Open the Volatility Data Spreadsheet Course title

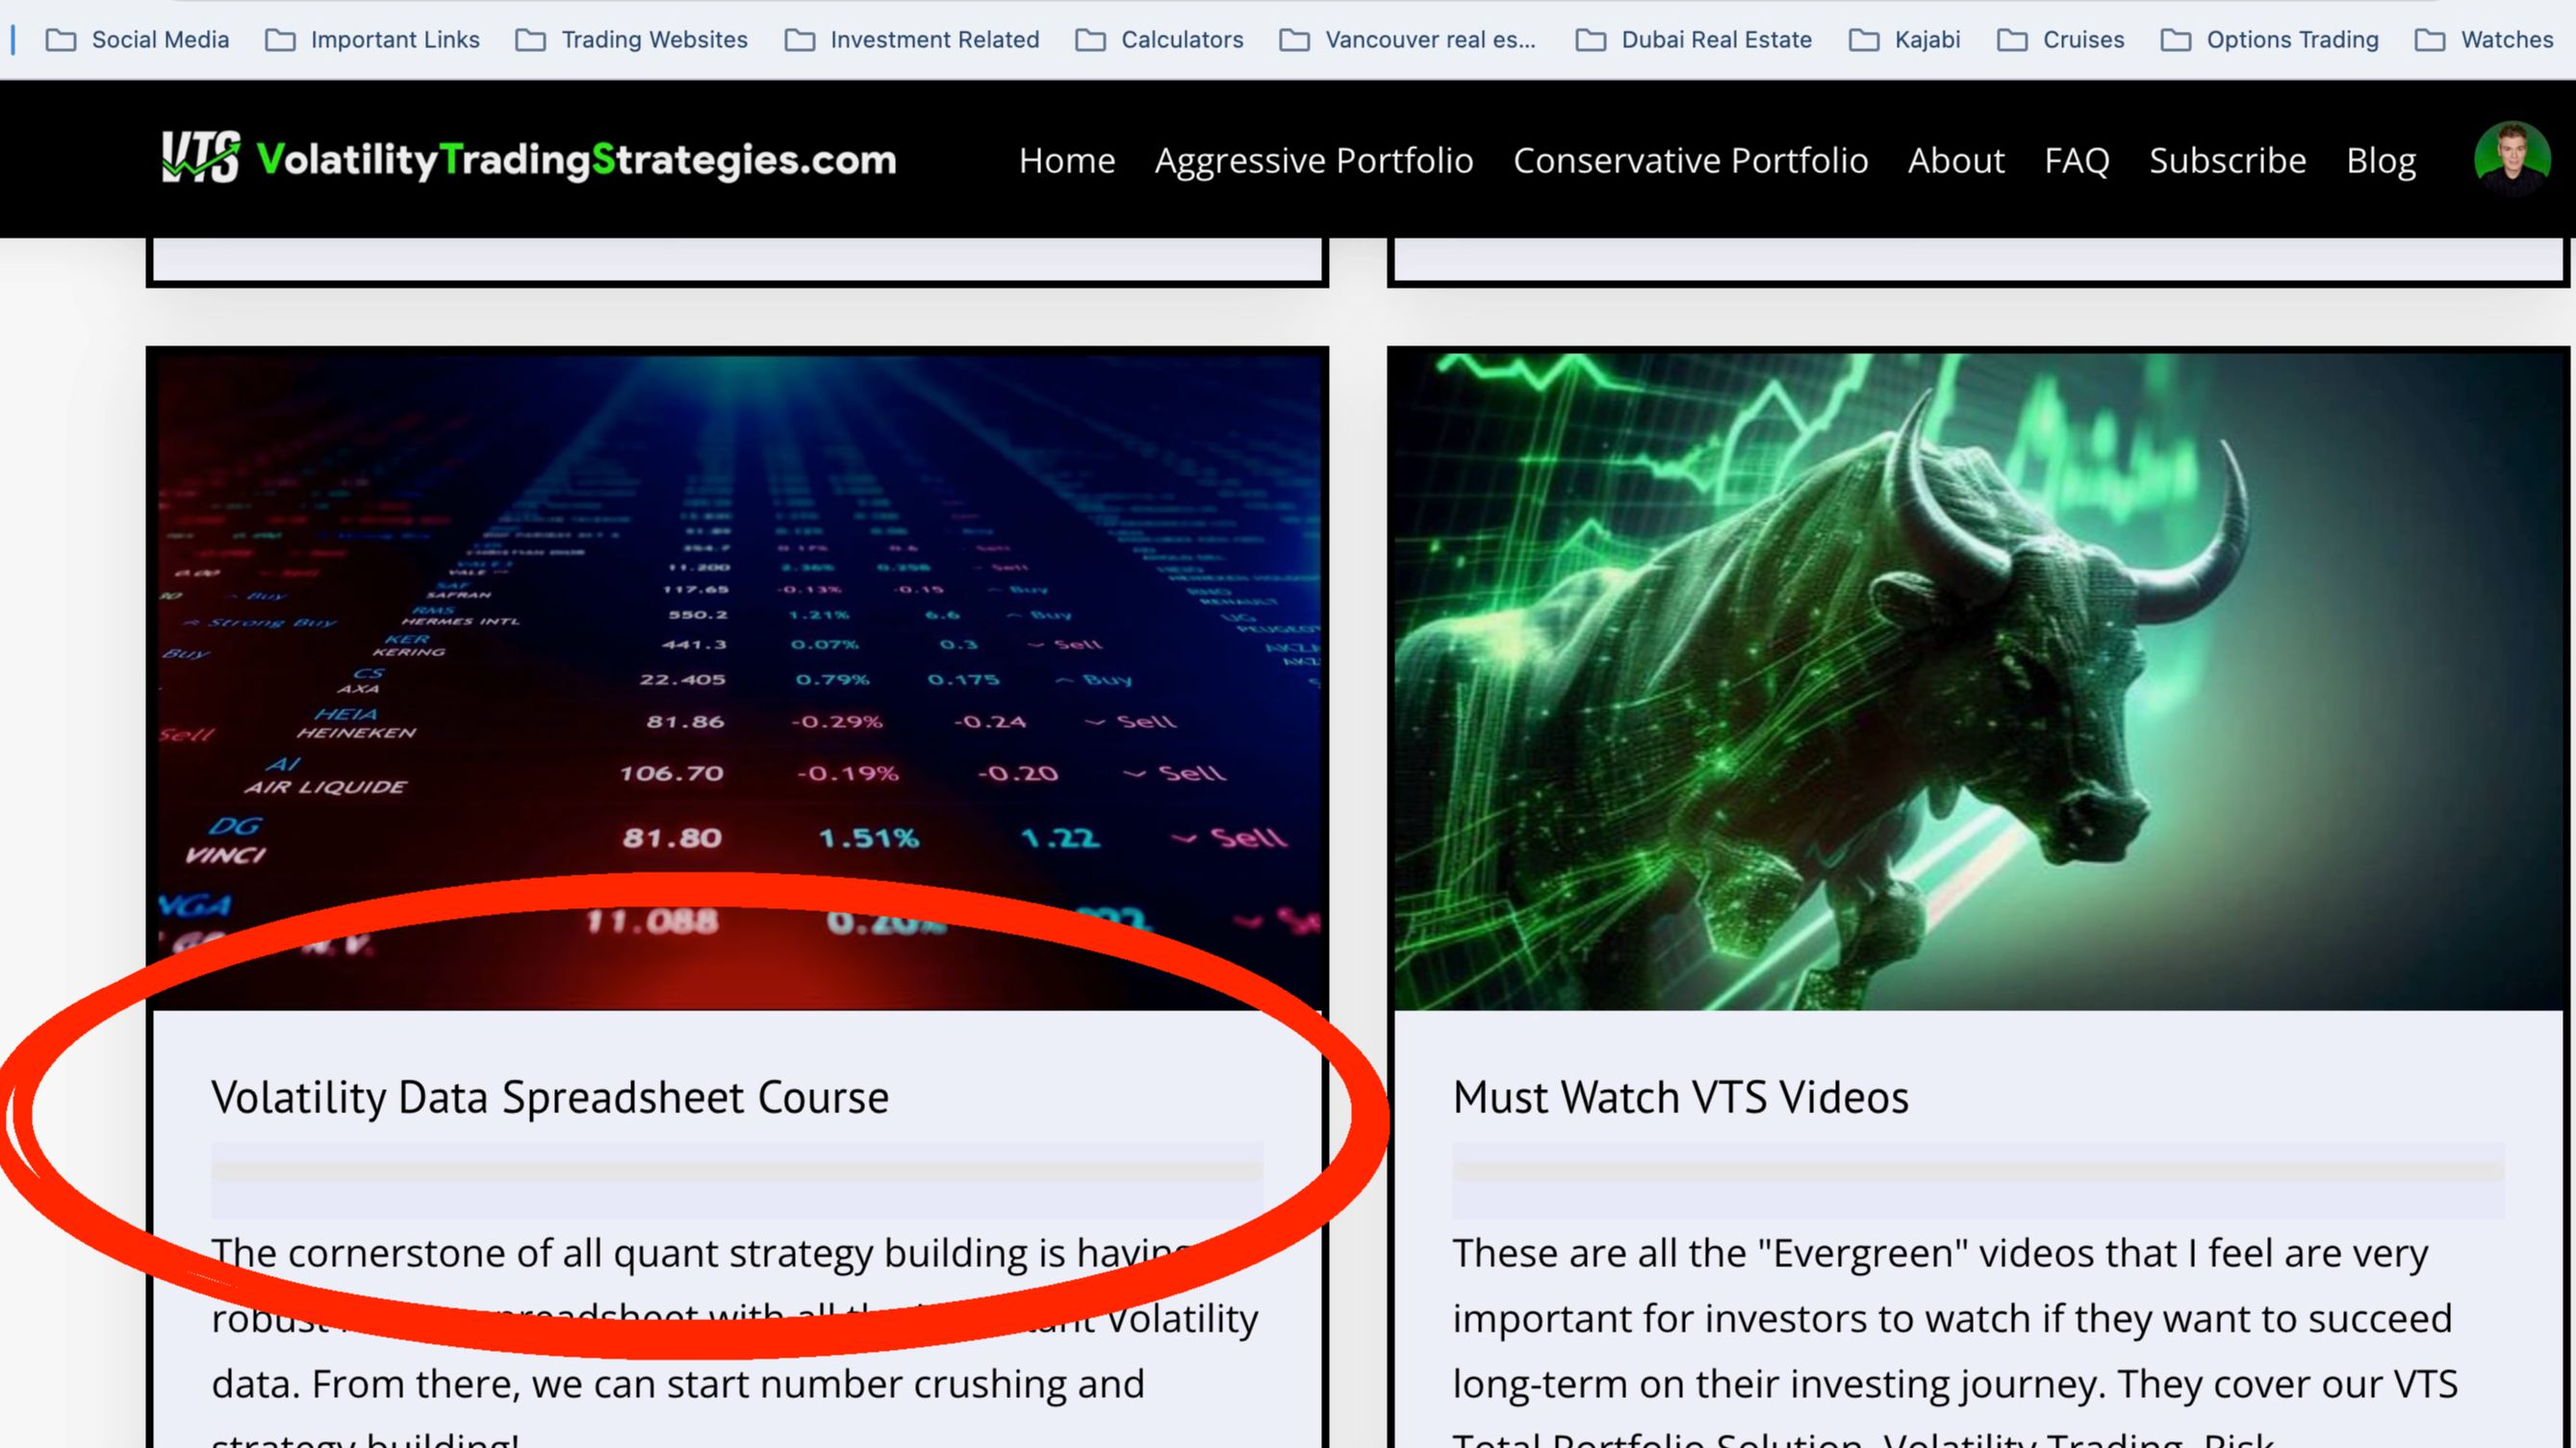click(x=550, y=1097)
